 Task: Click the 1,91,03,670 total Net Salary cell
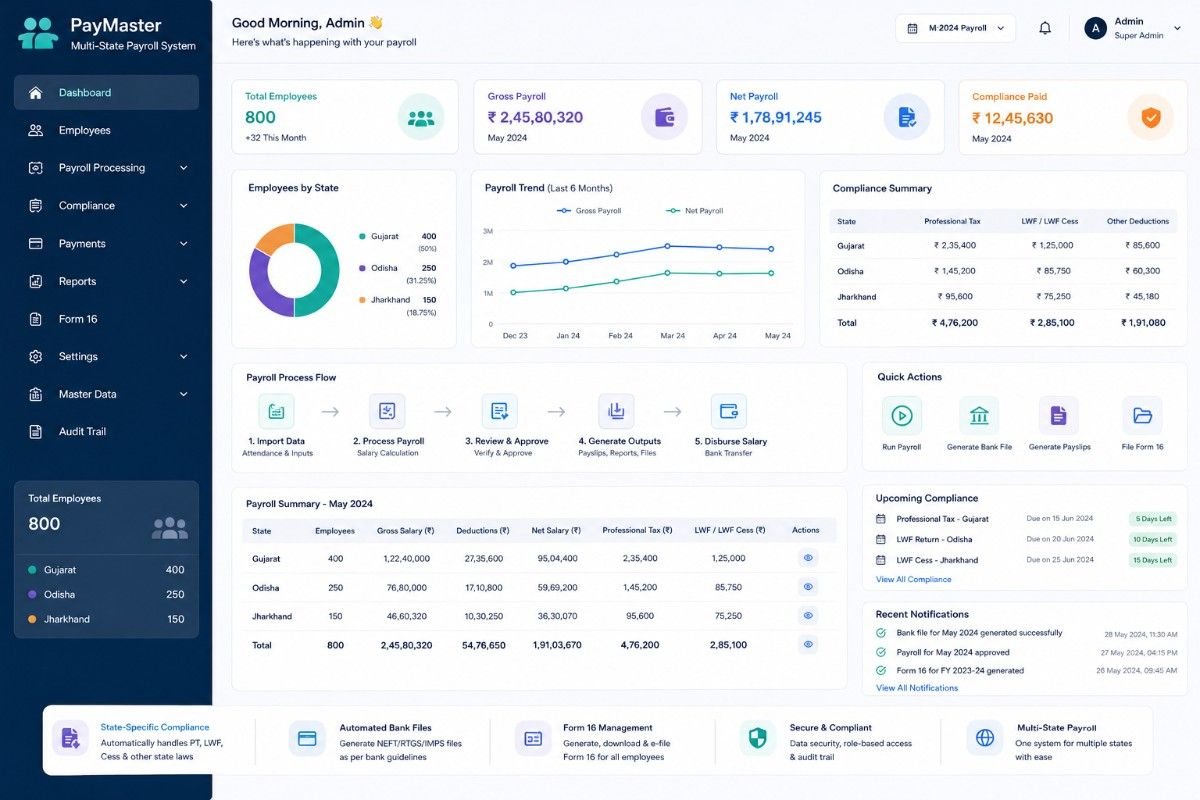[555, 645]
